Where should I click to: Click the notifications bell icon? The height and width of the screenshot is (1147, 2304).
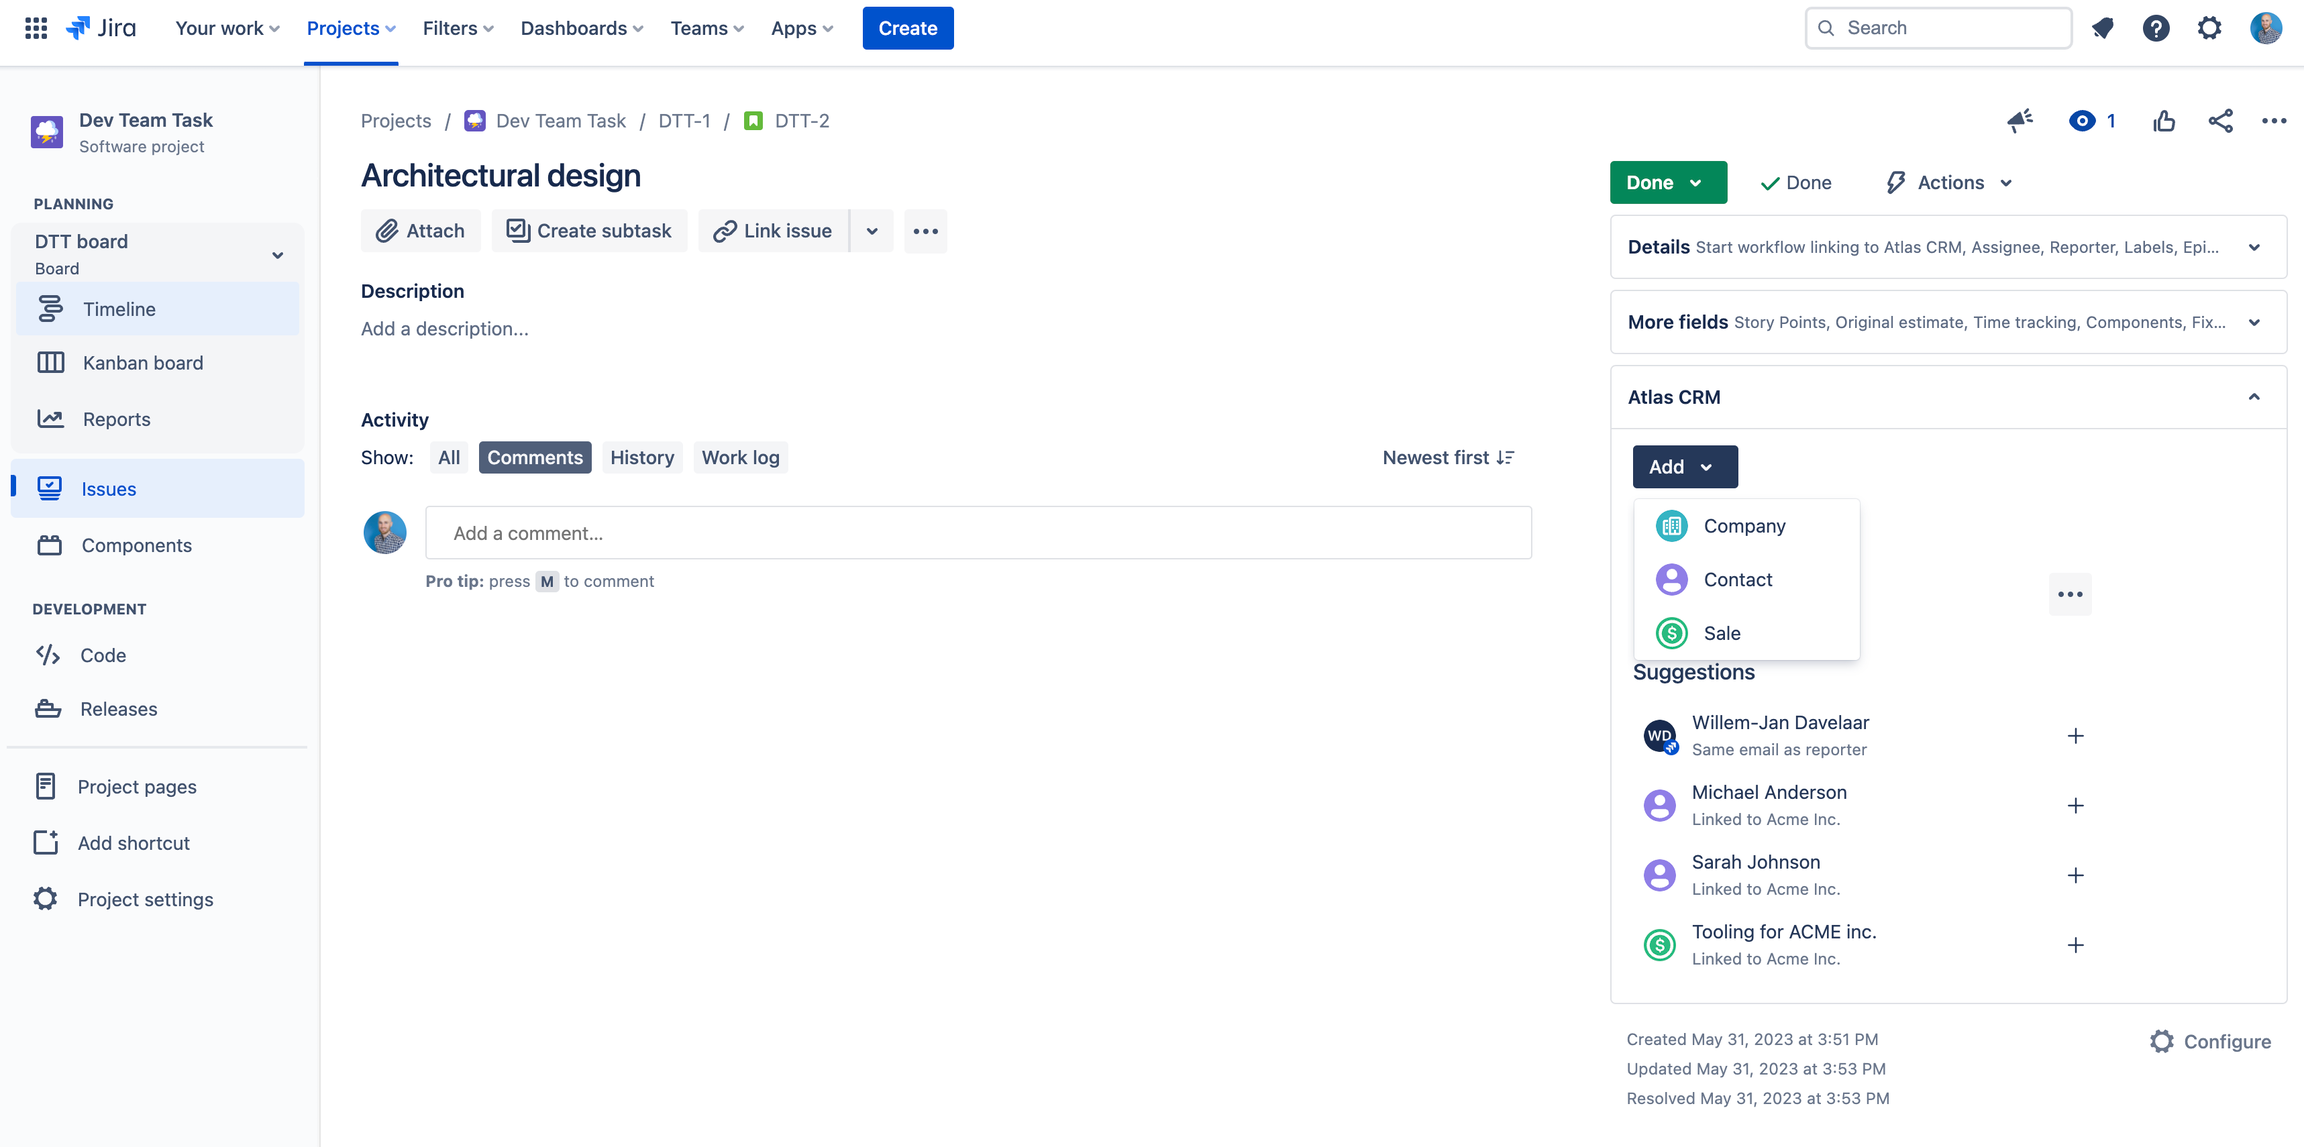click(x=2102, y=28)
